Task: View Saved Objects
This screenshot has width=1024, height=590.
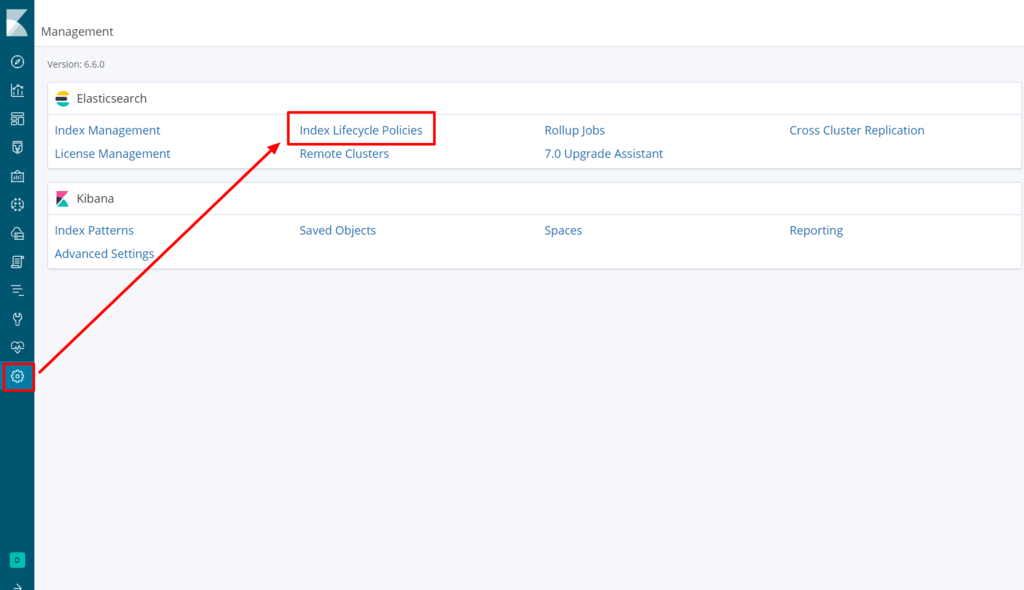Action: pyautogui.click(x=338, y=230)
